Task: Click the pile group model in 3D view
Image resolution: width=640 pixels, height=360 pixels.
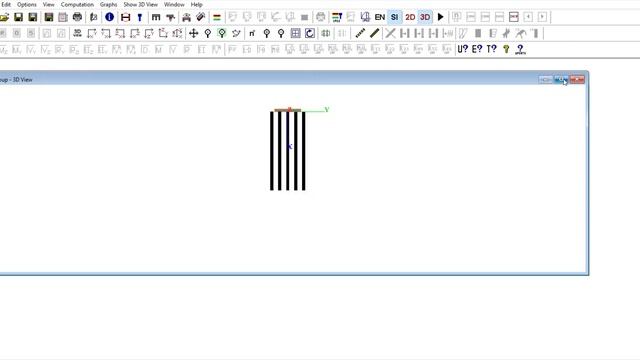Action: coord(288,150)
